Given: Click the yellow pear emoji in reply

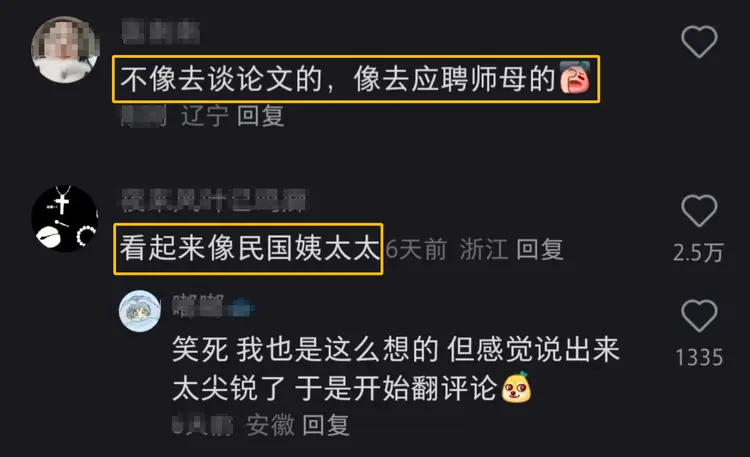Looking at the screenshot, I should [x=516, y=387].
